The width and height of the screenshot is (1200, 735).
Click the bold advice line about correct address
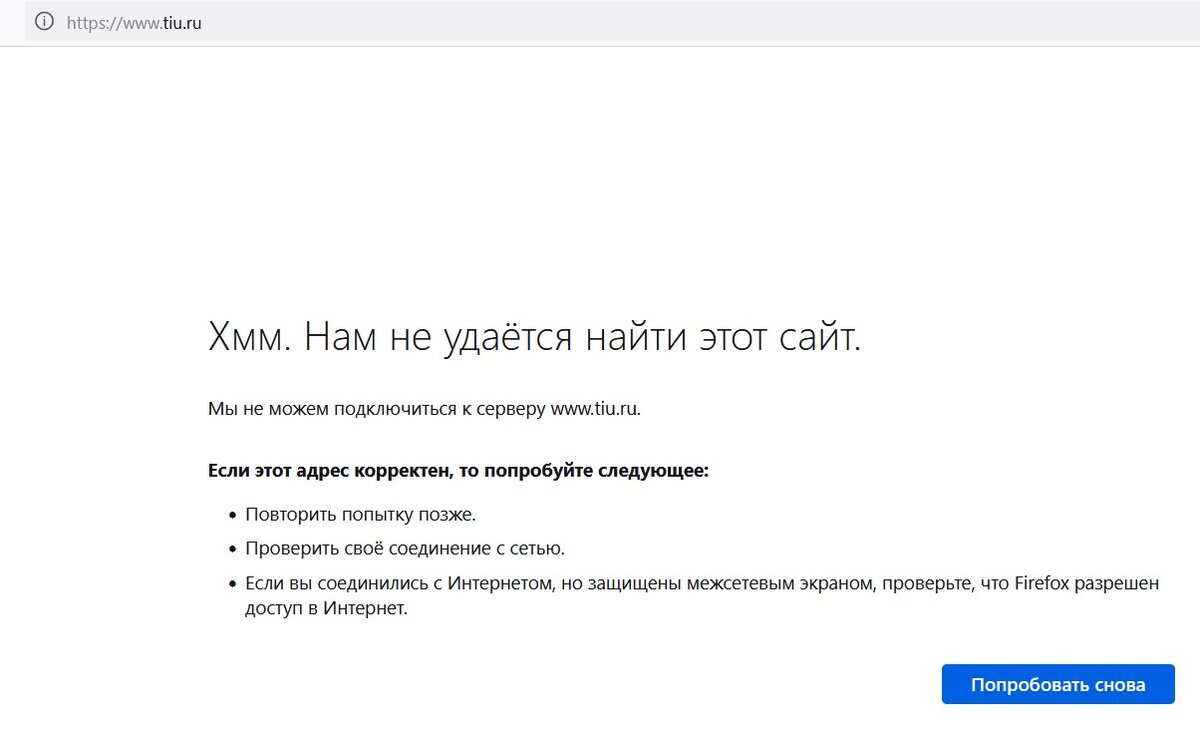456,470
